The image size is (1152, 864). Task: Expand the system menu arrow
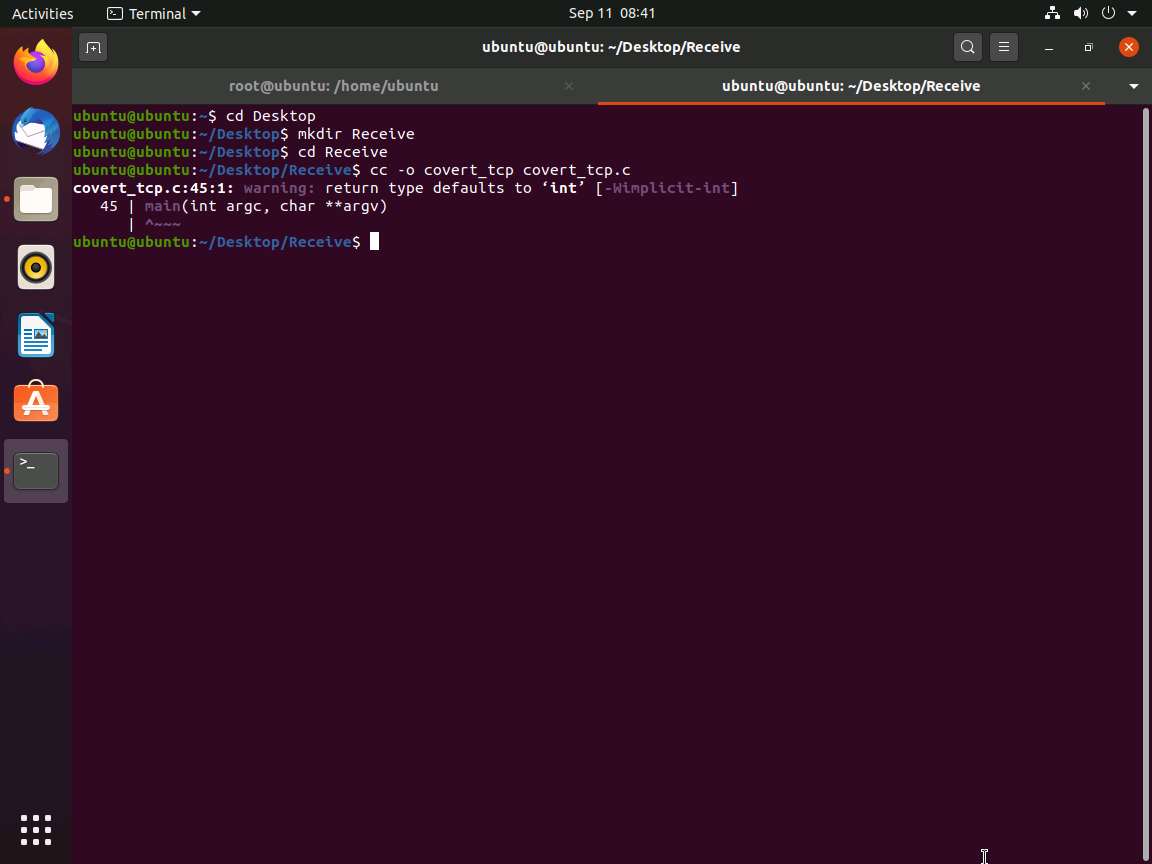coord(1131,13)
